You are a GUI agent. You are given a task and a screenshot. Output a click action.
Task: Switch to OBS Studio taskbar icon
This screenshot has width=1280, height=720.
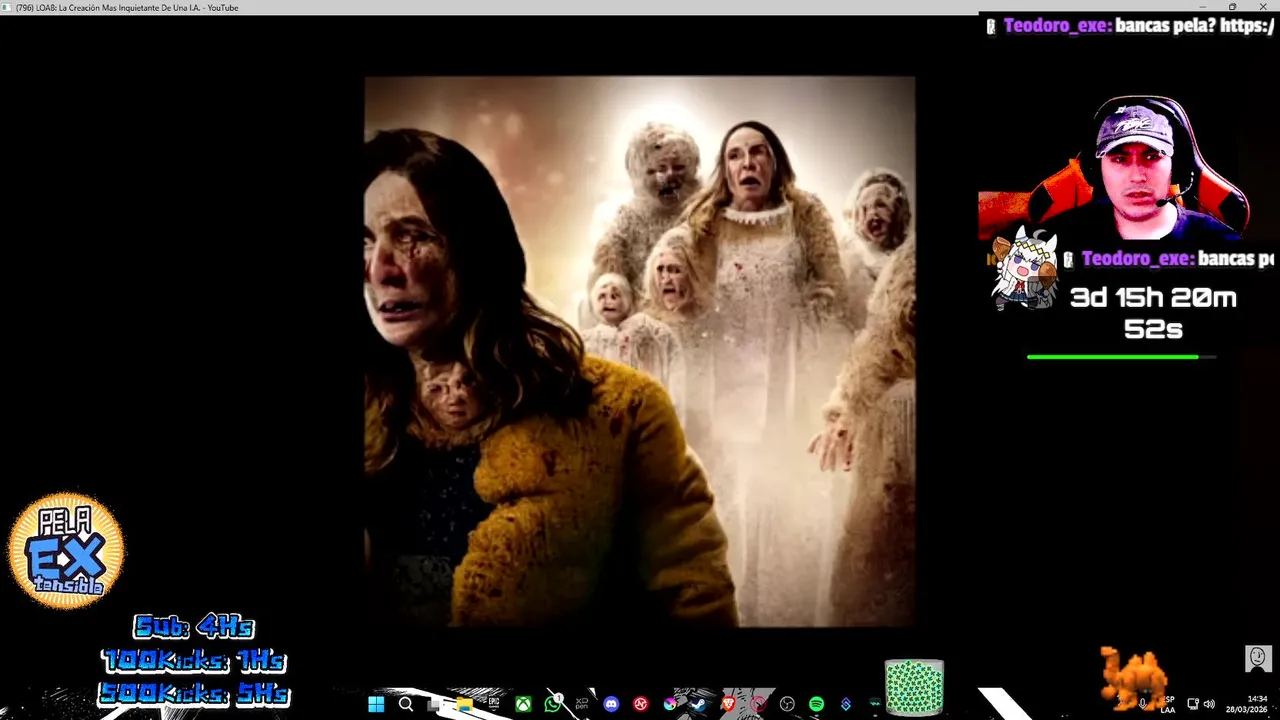tap(787, 704)
